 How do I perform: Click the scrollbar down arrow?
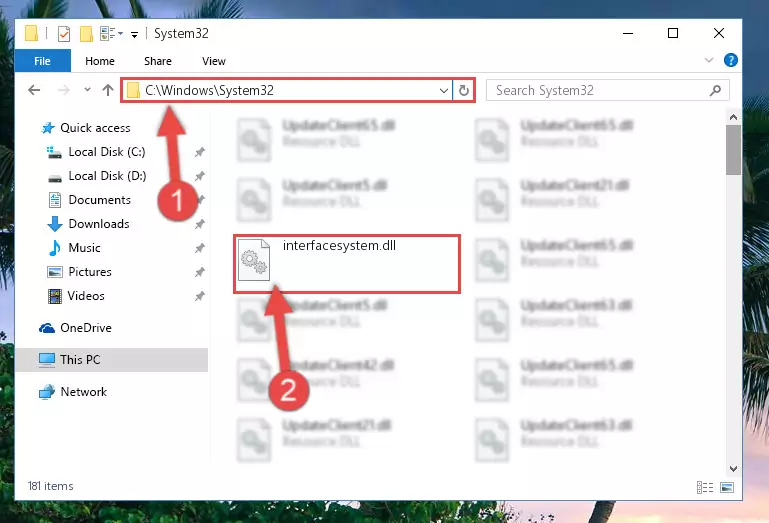click(x=733, y=469)
